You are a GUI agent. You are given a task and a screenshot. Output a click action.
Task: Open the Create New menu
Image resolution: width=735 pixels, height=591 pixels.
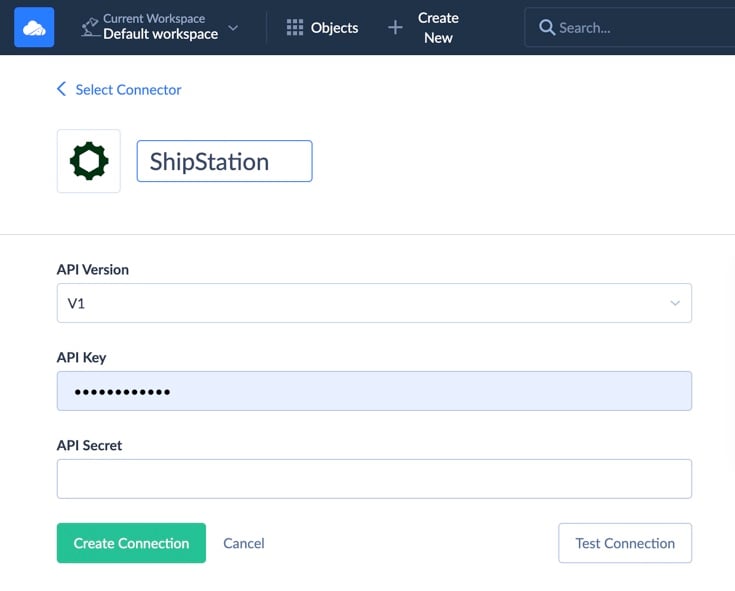pos(437,28)
